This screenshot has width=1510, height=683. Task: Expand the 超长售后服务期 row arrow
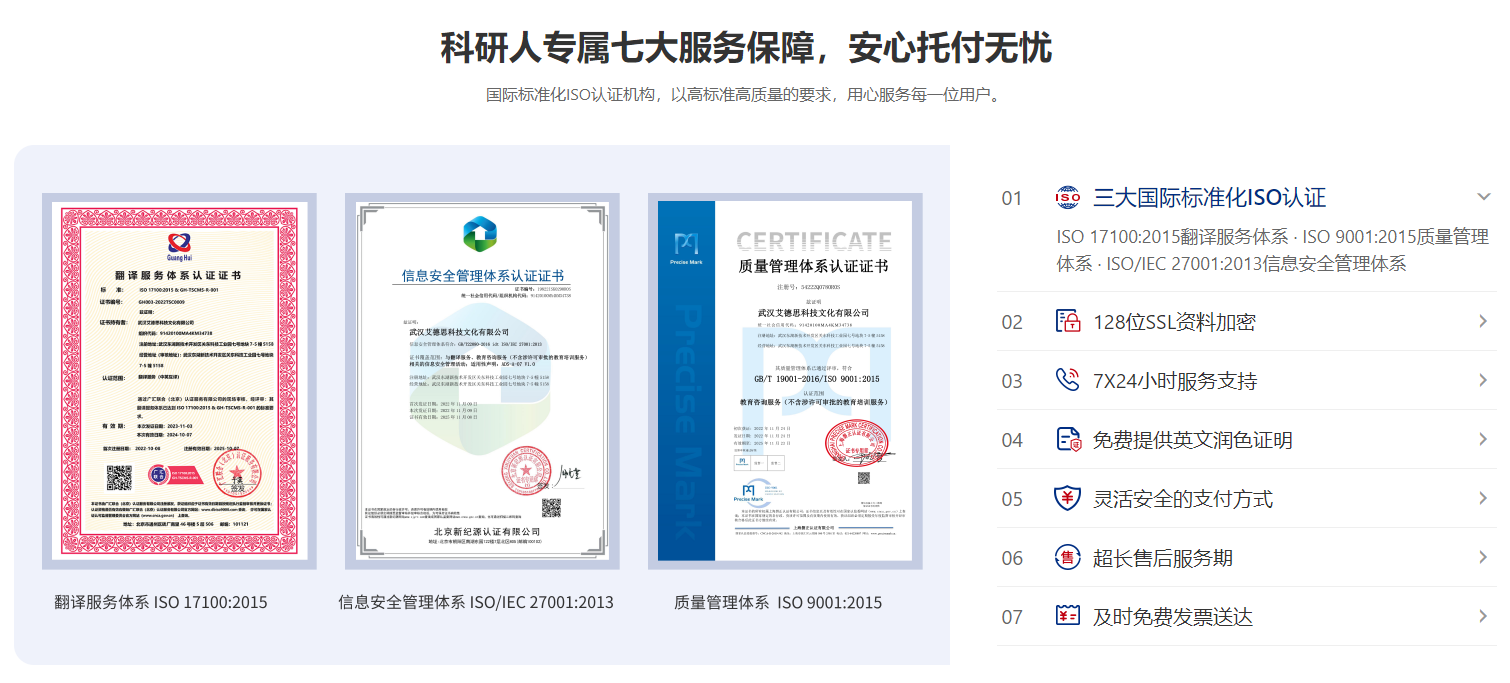1484,557
